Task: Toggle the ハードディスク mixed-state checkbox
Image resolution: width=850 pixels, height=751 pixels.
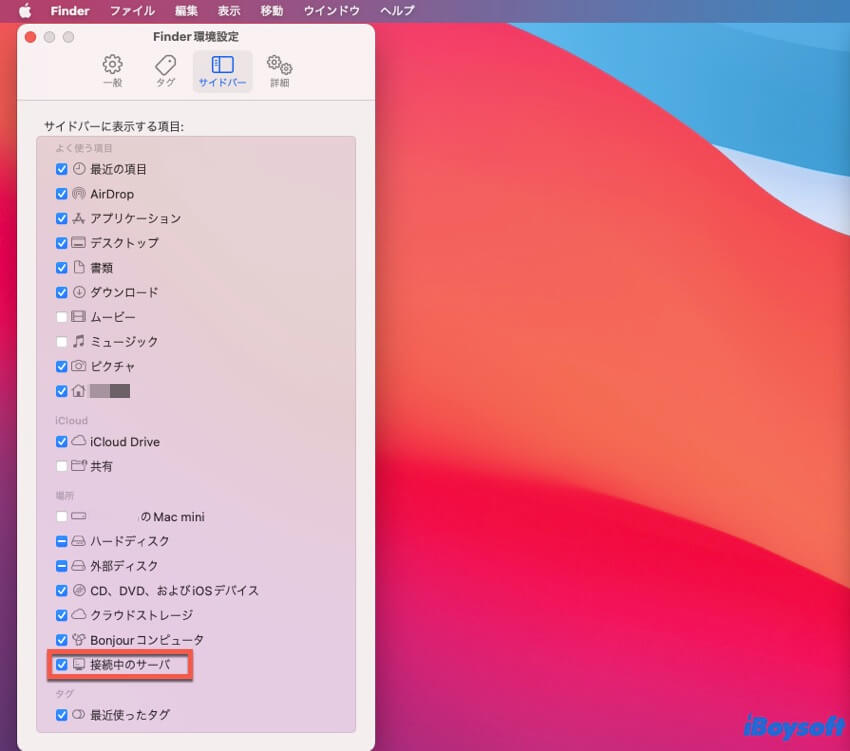Action: [x=62, y=541]
